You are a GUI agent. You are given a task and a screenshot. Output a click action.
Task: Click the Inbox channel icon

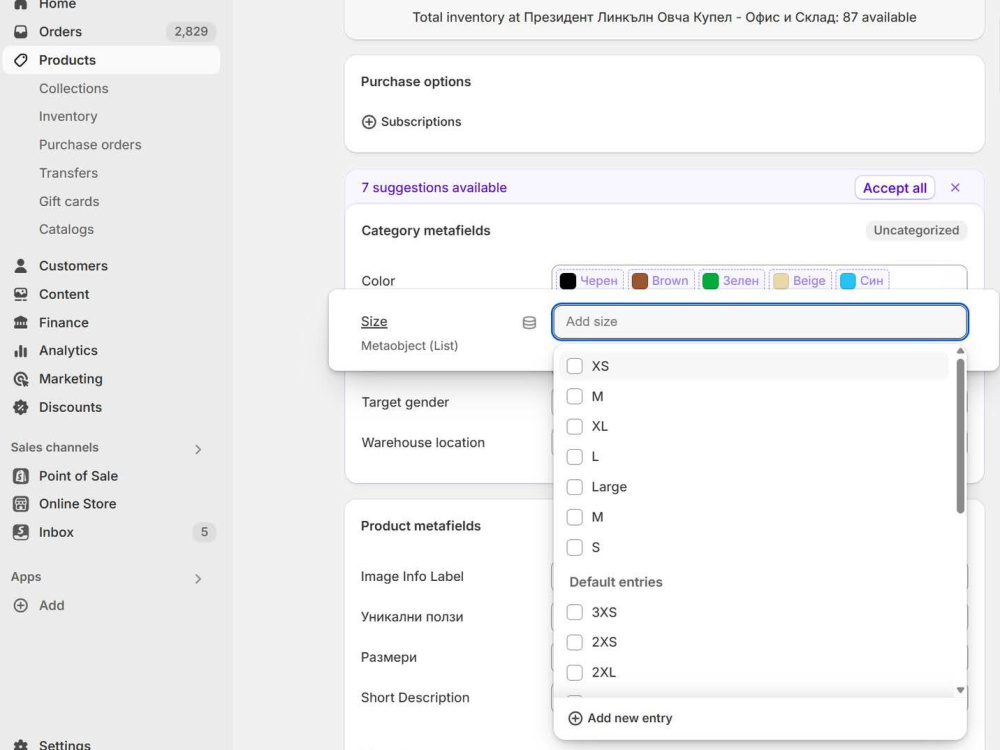click(20, 532)
